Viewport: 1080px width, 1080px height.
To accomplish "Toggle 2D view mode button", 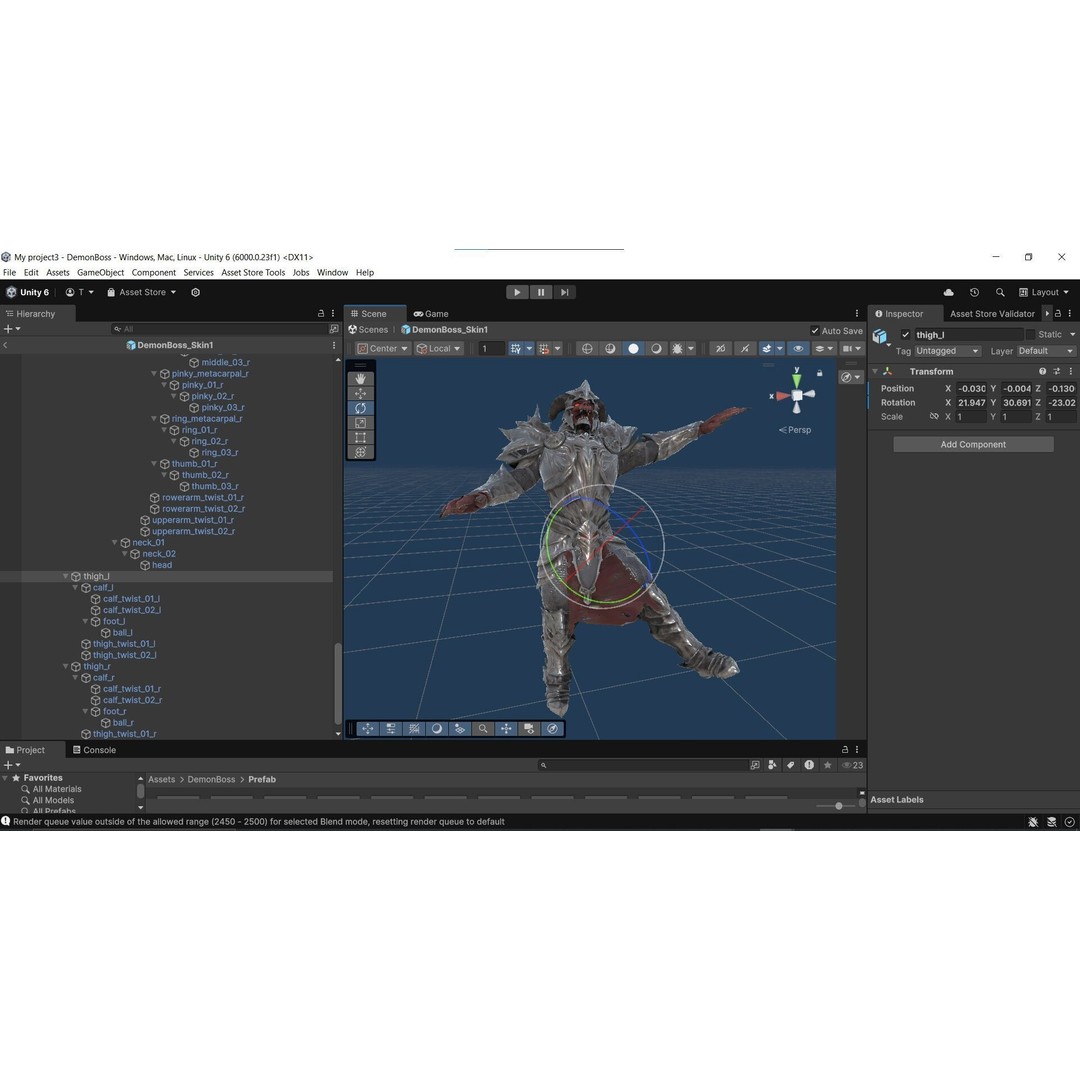I will [720, 349].
